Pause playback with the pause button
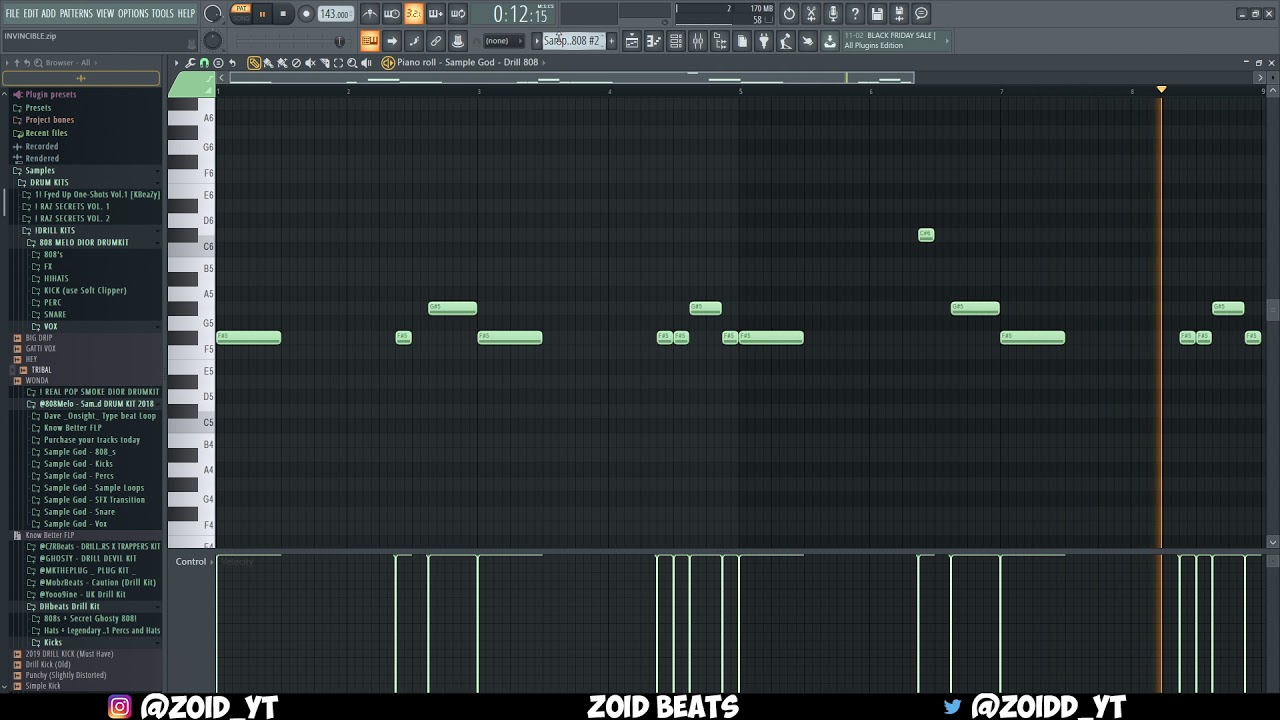 coord(262,14)
